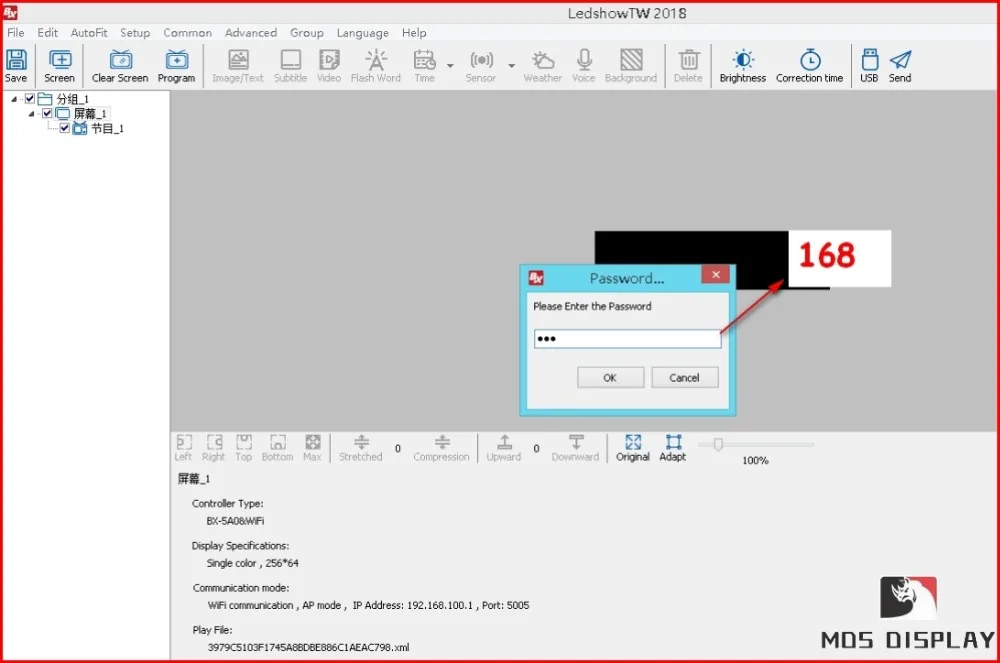Open Brightness settings
Screen dimensions: 1000x663
[x=743, y=66]
